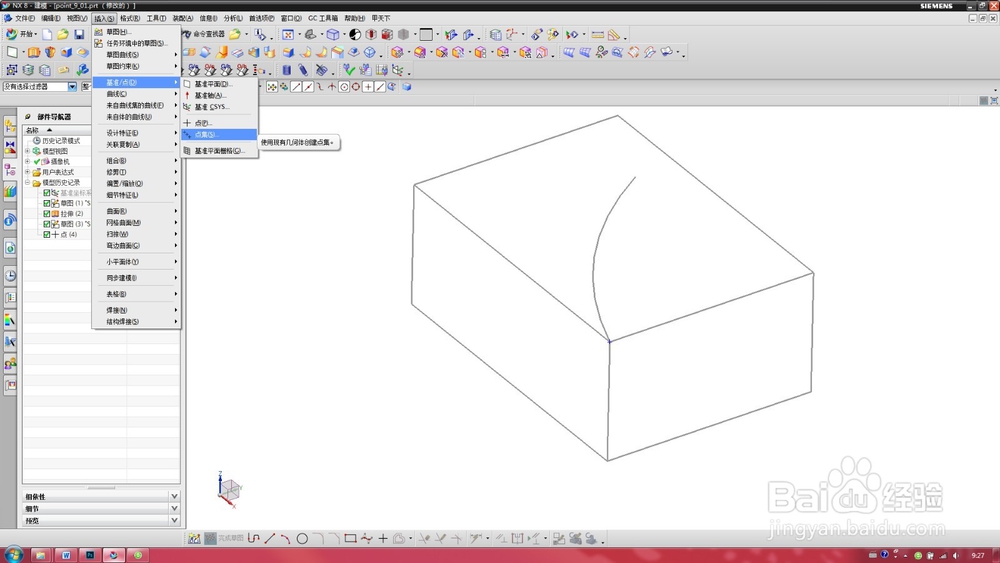Click the History clock sidebar icon
1000x563 pixels.
pos(10,276)
